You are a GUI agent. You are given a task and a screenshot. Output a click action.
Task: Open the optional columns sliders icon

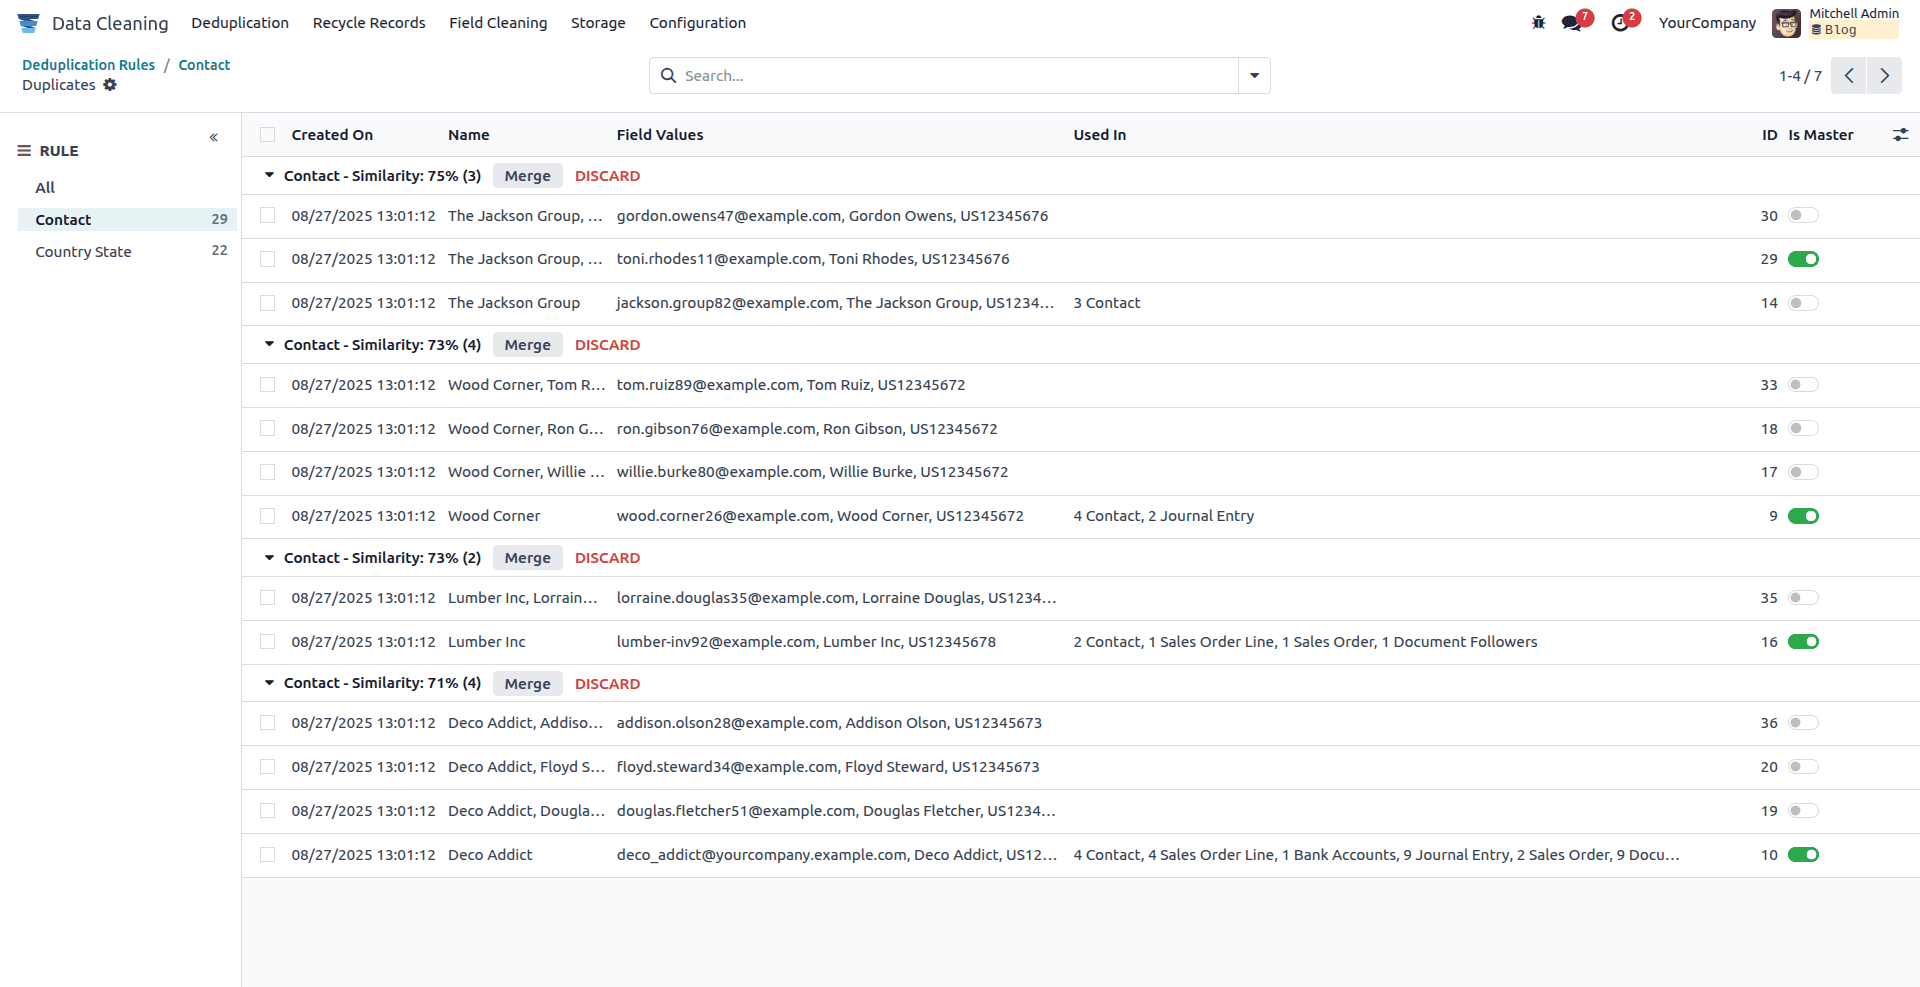[x=1901, y=134]
